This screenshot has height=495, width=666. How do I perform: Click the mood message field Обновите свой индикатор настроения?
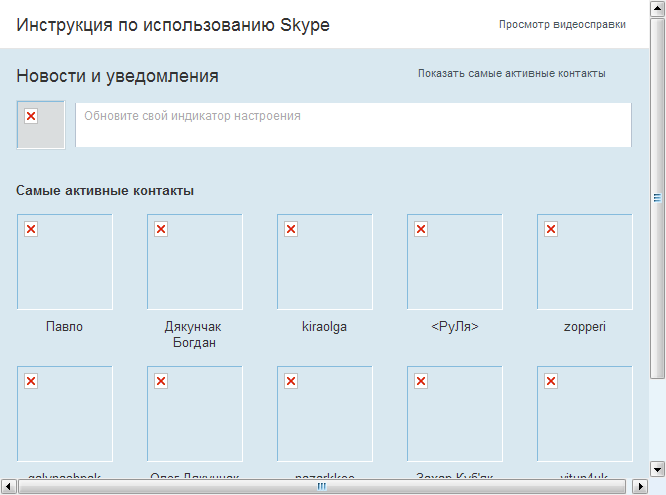pyautogui.click(x=353, y=125)
